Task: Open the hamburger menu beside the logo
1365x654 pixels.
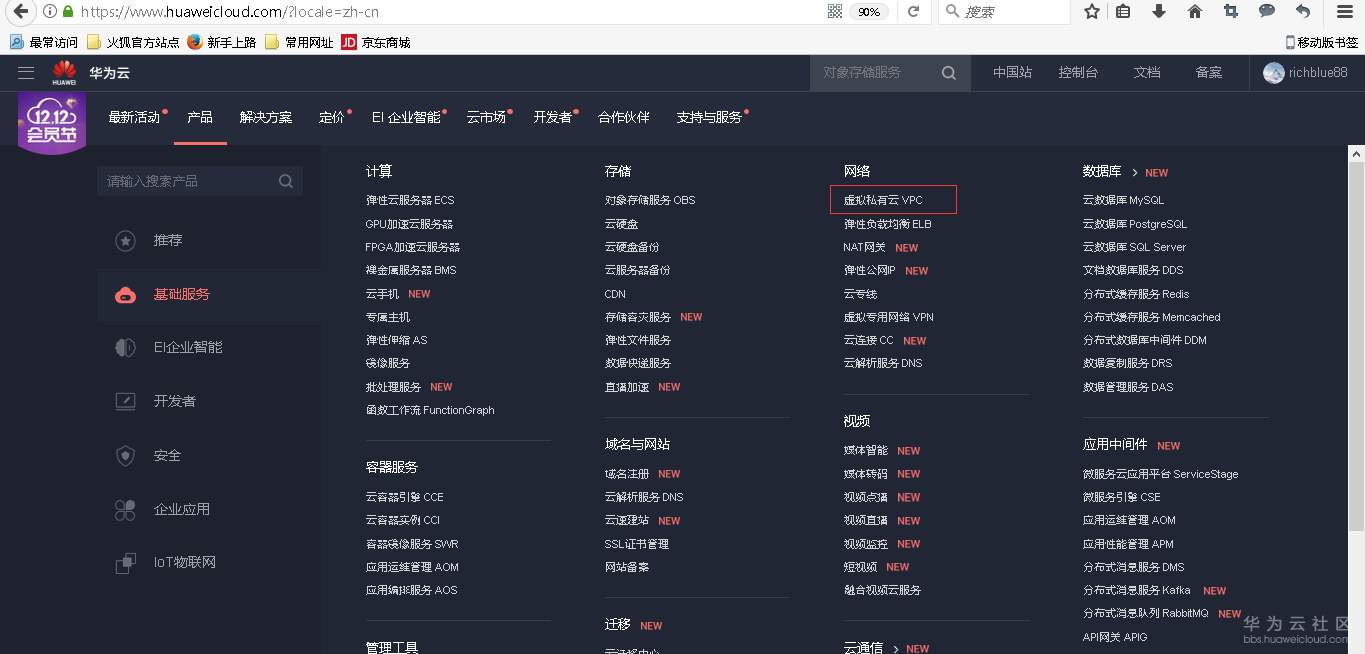Action: click(26, 72)
